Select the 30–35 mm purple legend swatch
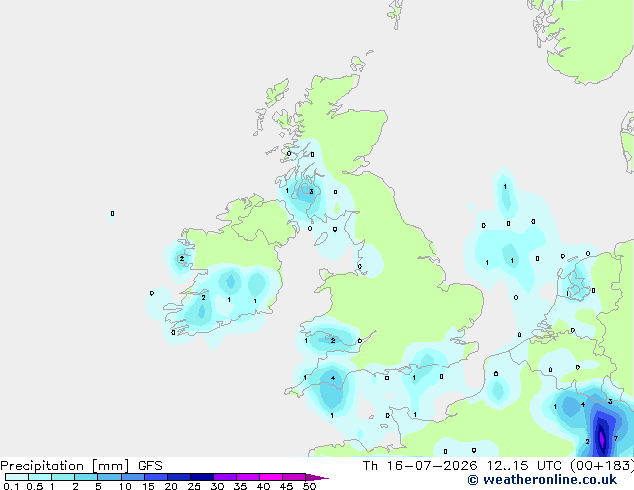634x490 pixels. [x=225, y=477]
